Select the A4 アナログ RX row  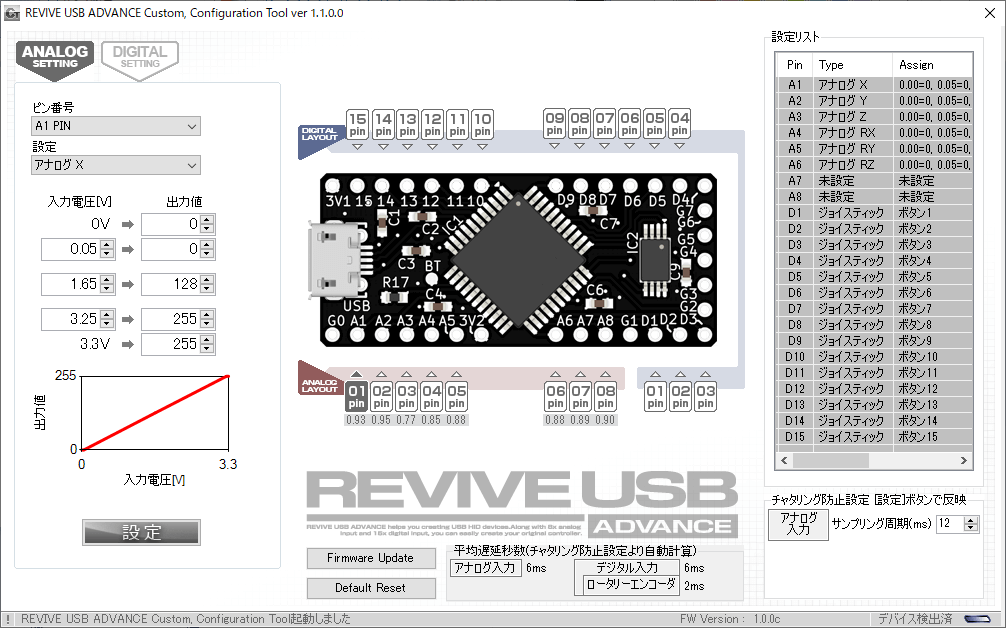(875, 133)
